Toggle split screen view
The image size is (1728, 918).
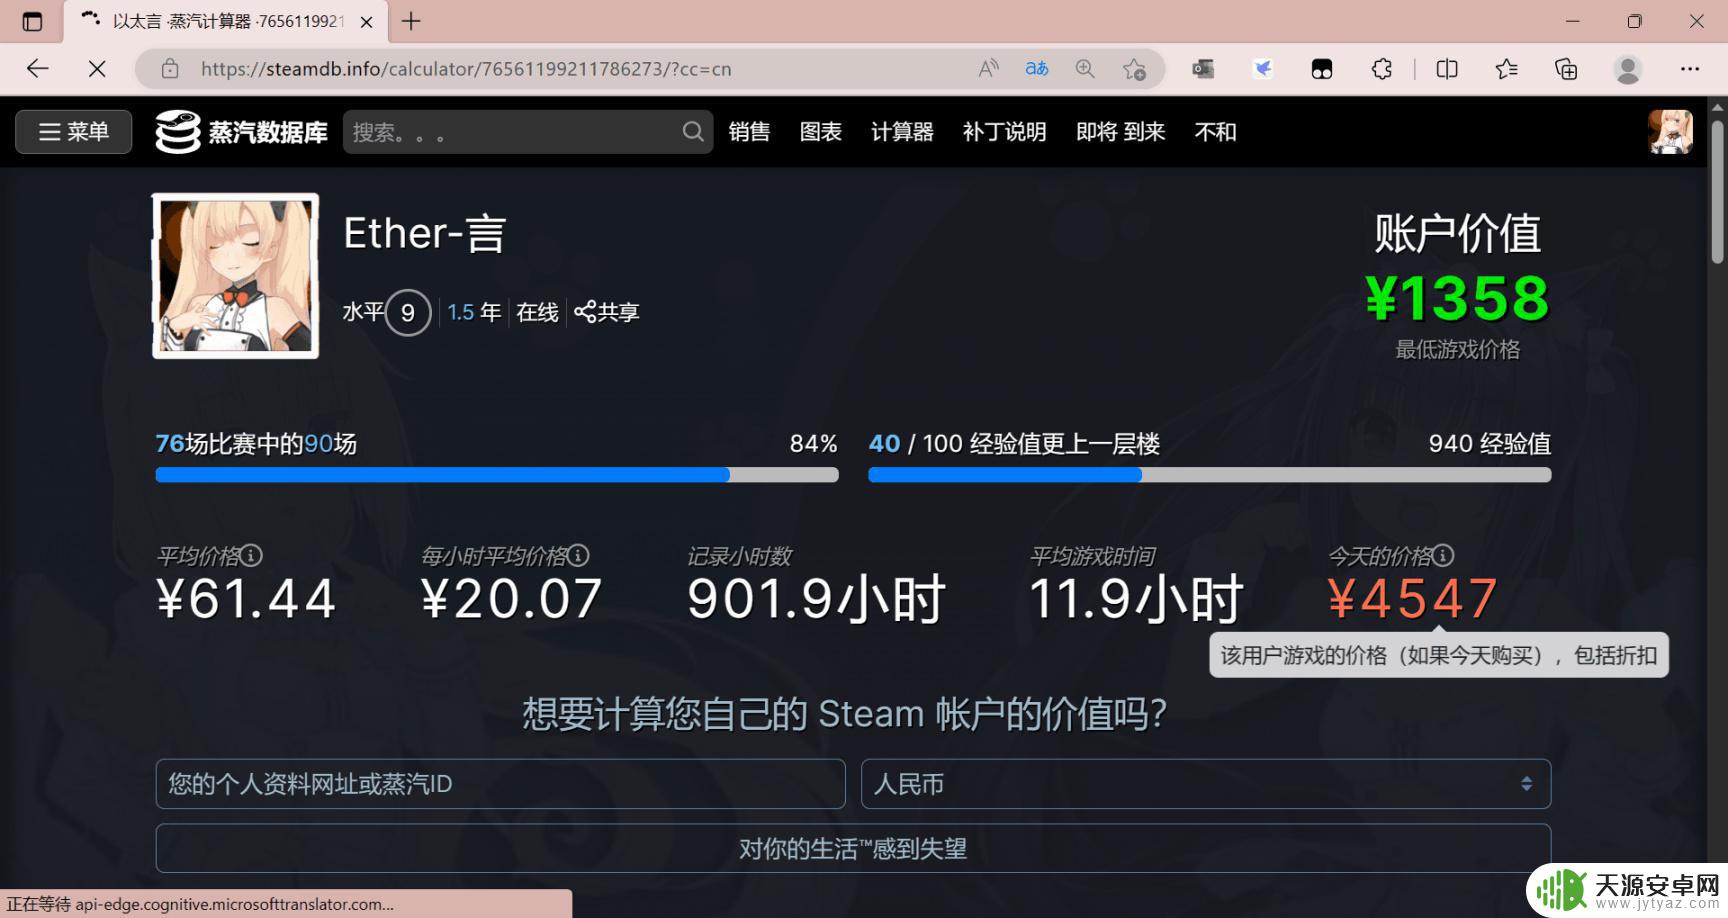1447,69
